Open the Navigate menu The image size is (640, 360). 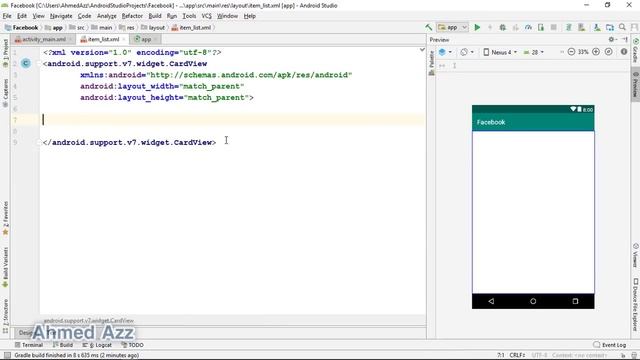pos(61,16)
